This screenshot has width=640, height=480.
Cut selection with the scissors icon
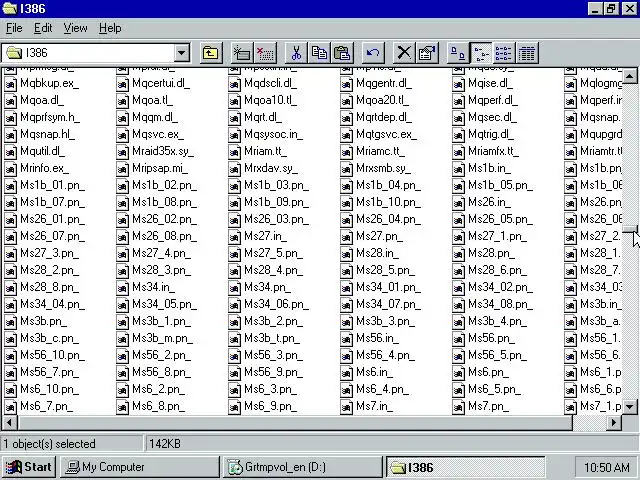pos(296,53)
